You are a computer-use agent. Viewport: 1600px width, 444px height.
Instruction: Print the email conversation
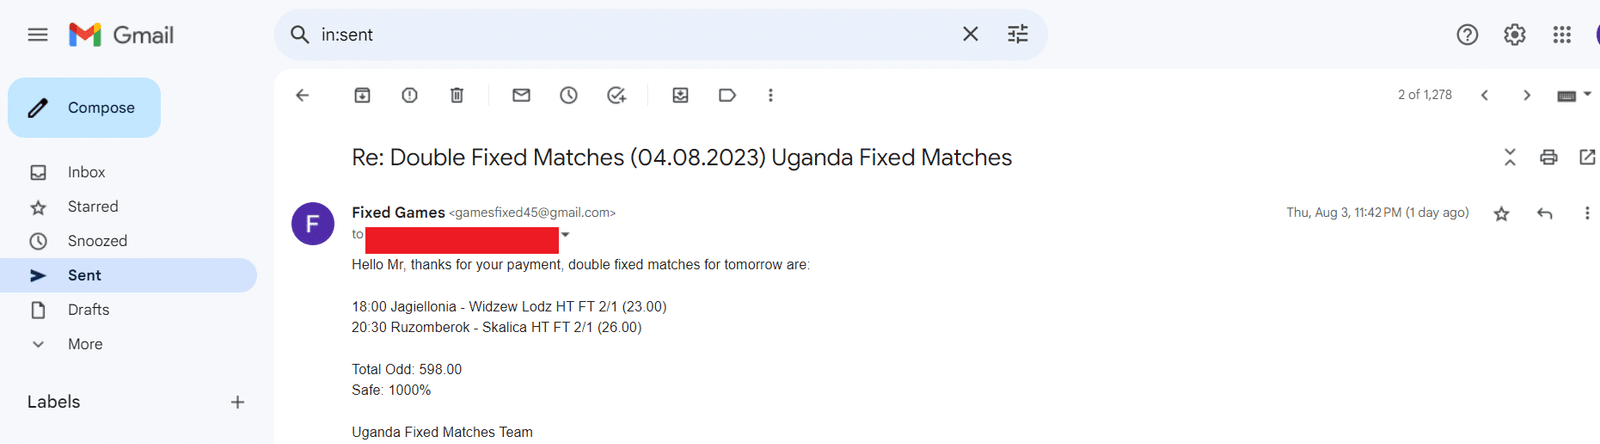click(1548, 157)
